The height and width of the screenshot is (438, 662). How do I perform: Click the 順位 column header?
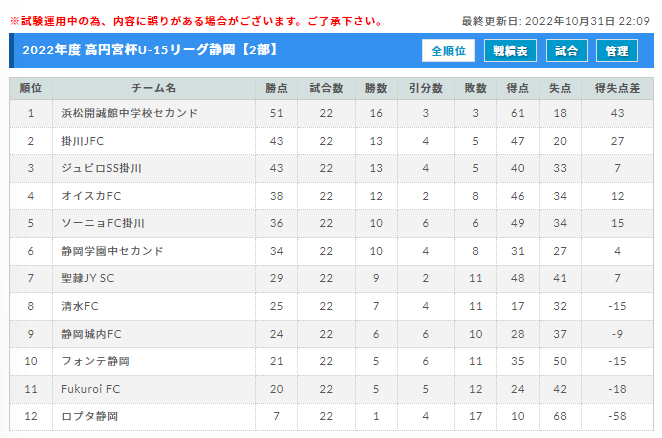31,88
